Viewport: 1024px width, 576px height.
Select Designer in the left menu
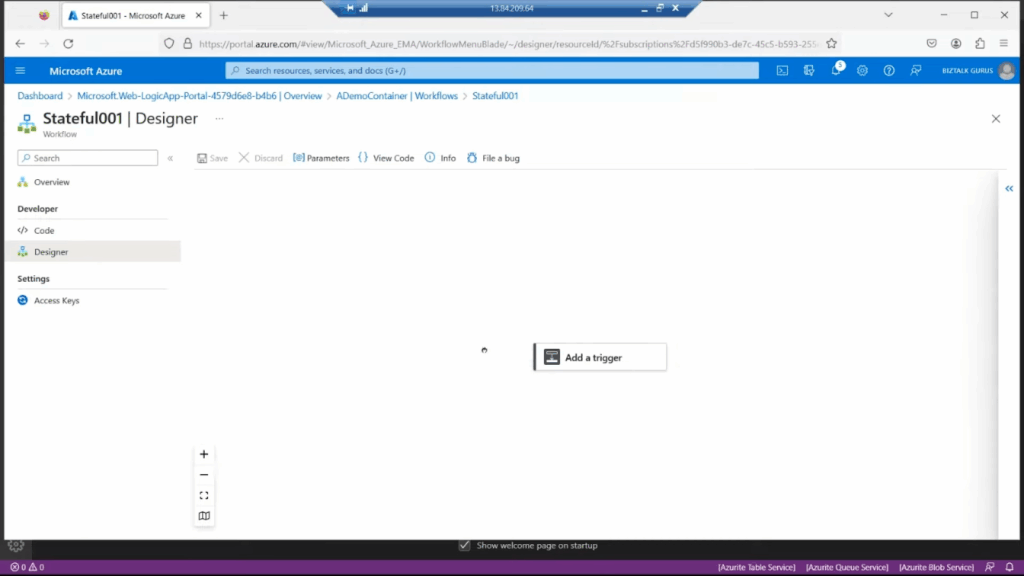pos(92,251)
